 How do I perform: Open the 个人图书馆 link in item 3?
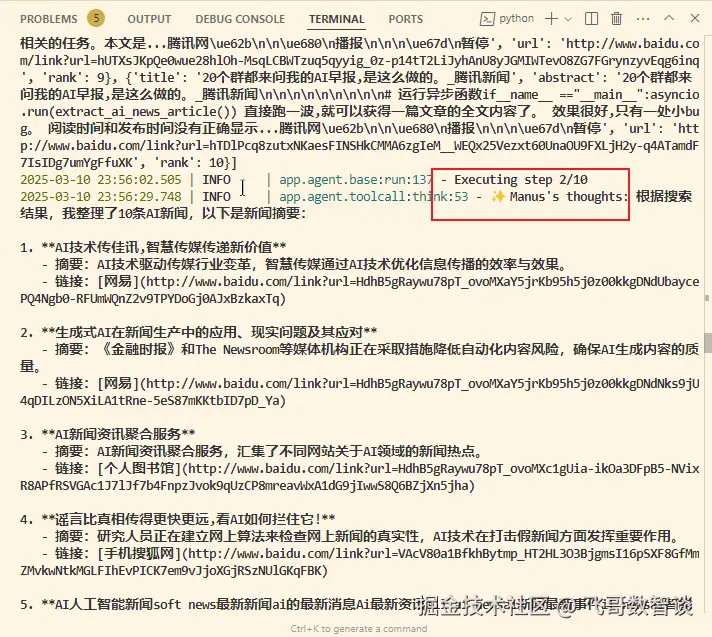click(x=360, y=477)
